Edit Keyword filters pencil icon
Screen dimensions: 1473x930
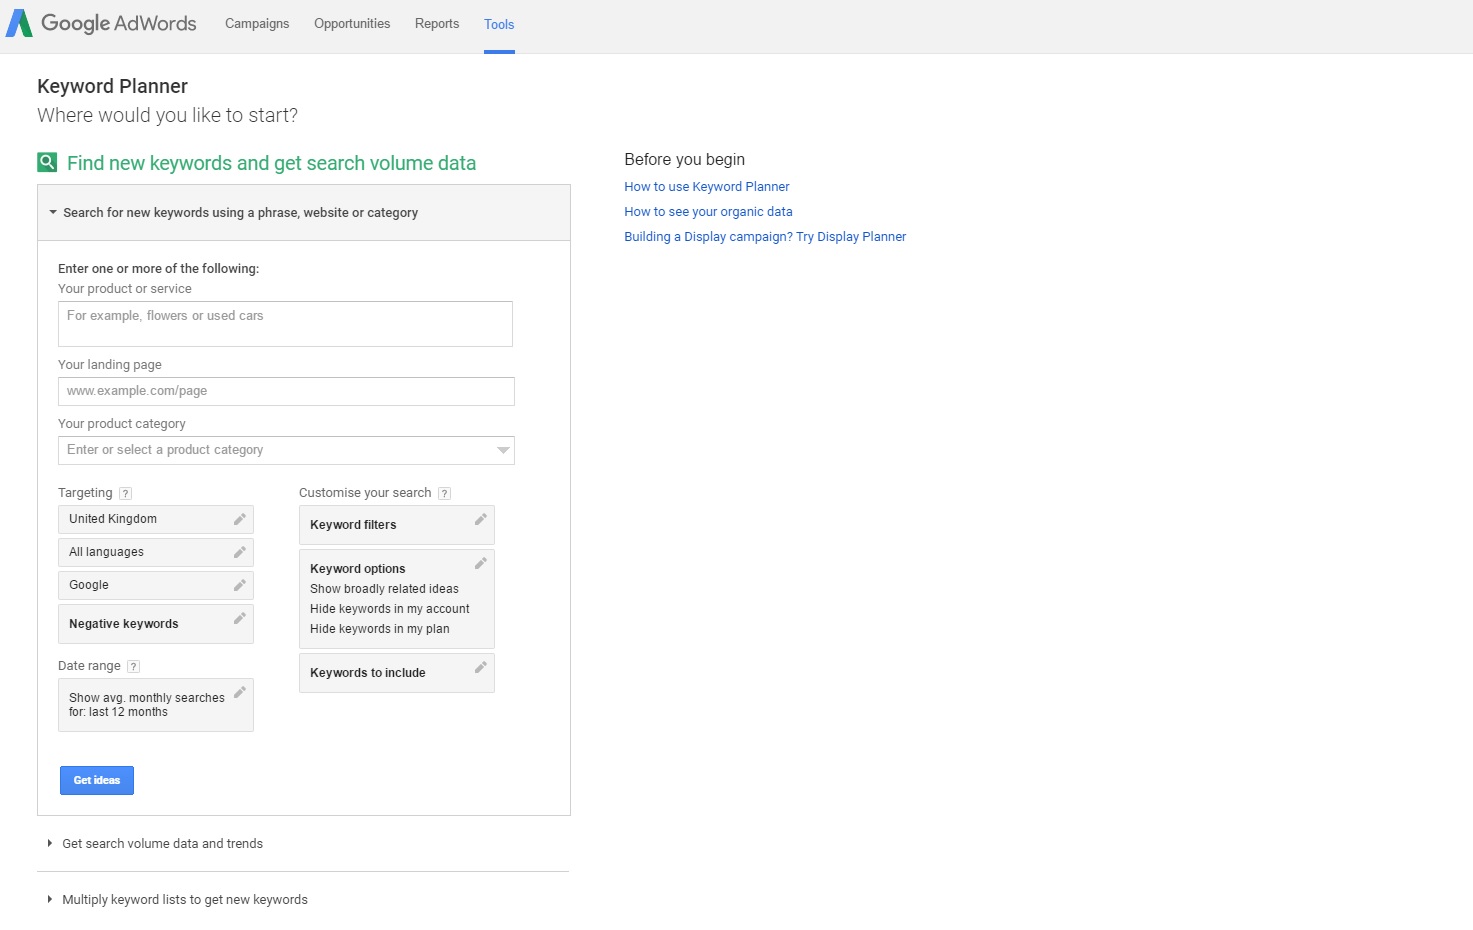(481, 519)
